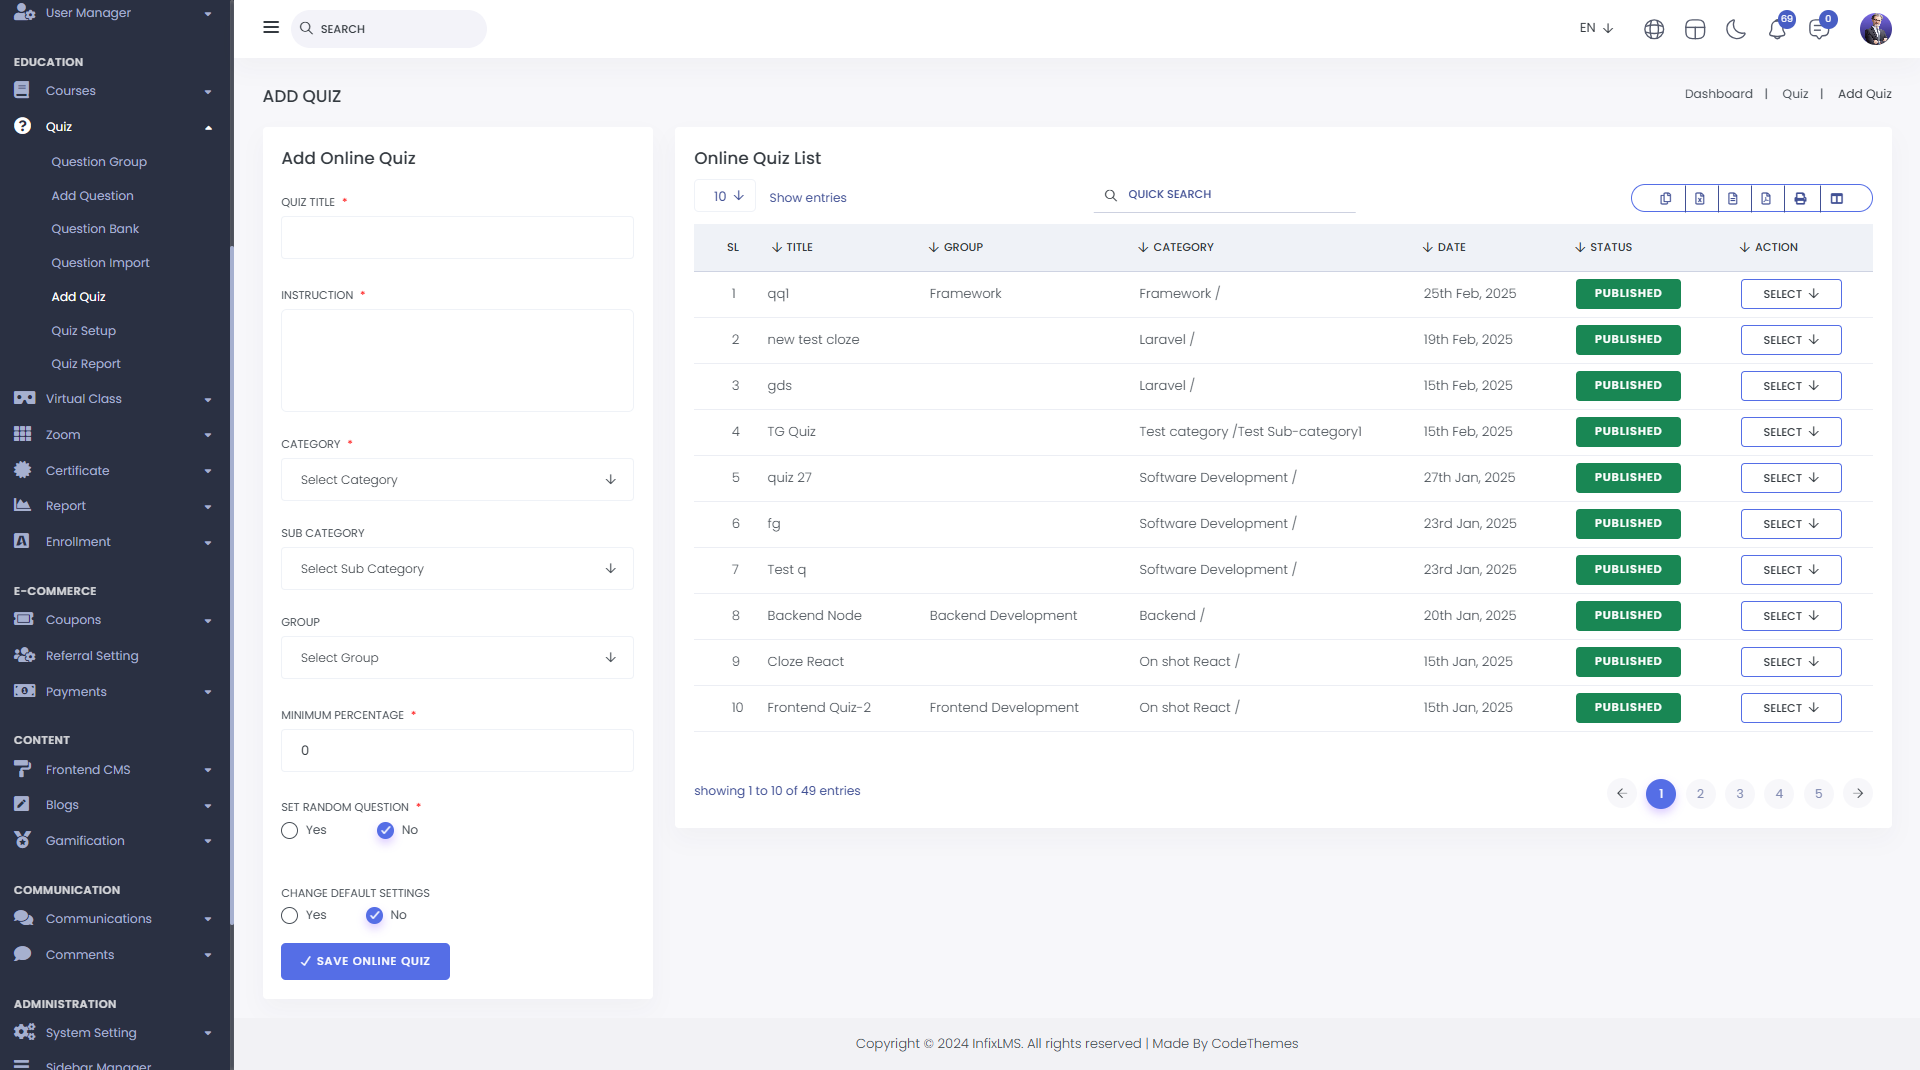
Task: Open Select dropdown for qq1 quiz
Action: tap(1791, 294)
